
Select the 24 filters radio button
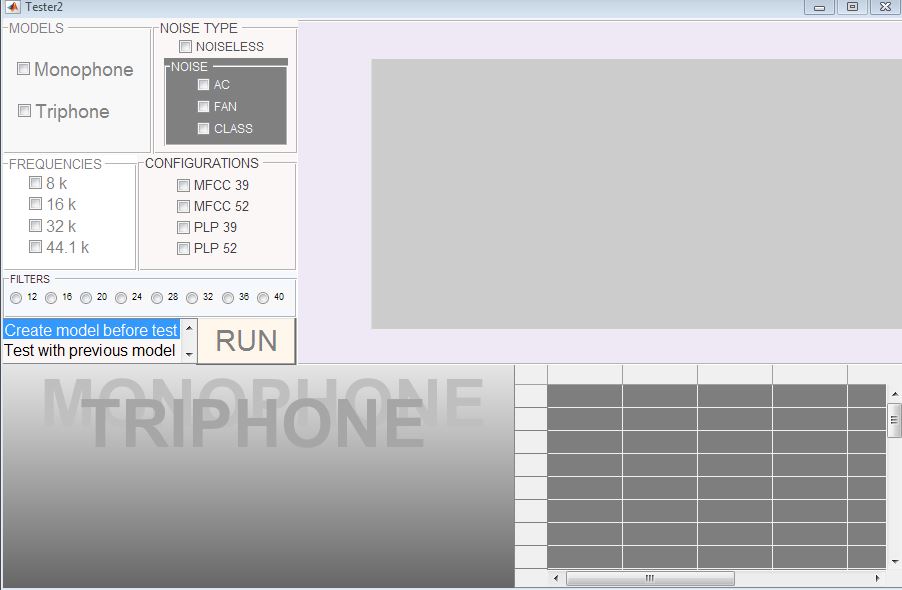(121, 298)
